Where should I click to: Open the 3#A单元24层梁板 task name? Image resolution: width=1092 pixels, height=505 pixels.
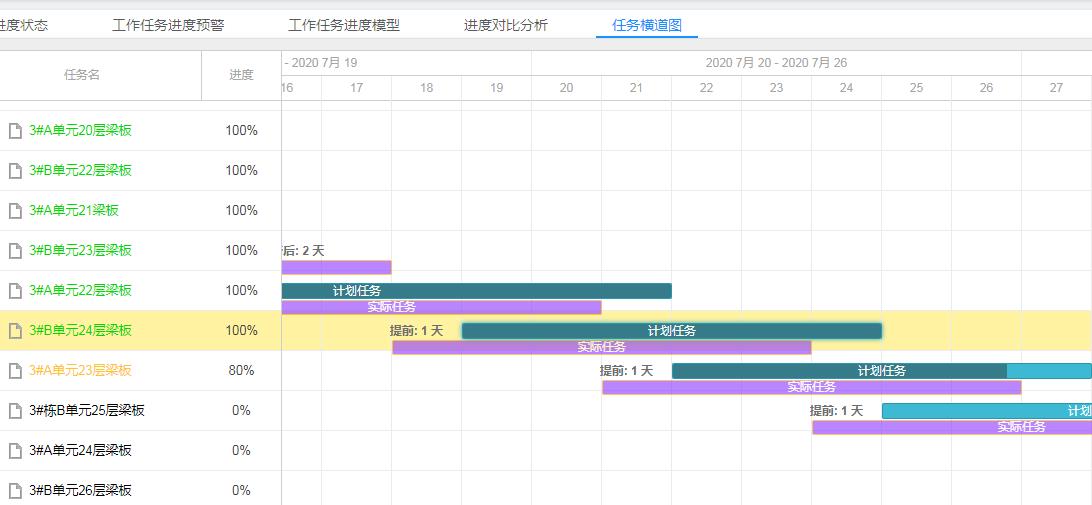pyautogui.click(x=80, y=451)
